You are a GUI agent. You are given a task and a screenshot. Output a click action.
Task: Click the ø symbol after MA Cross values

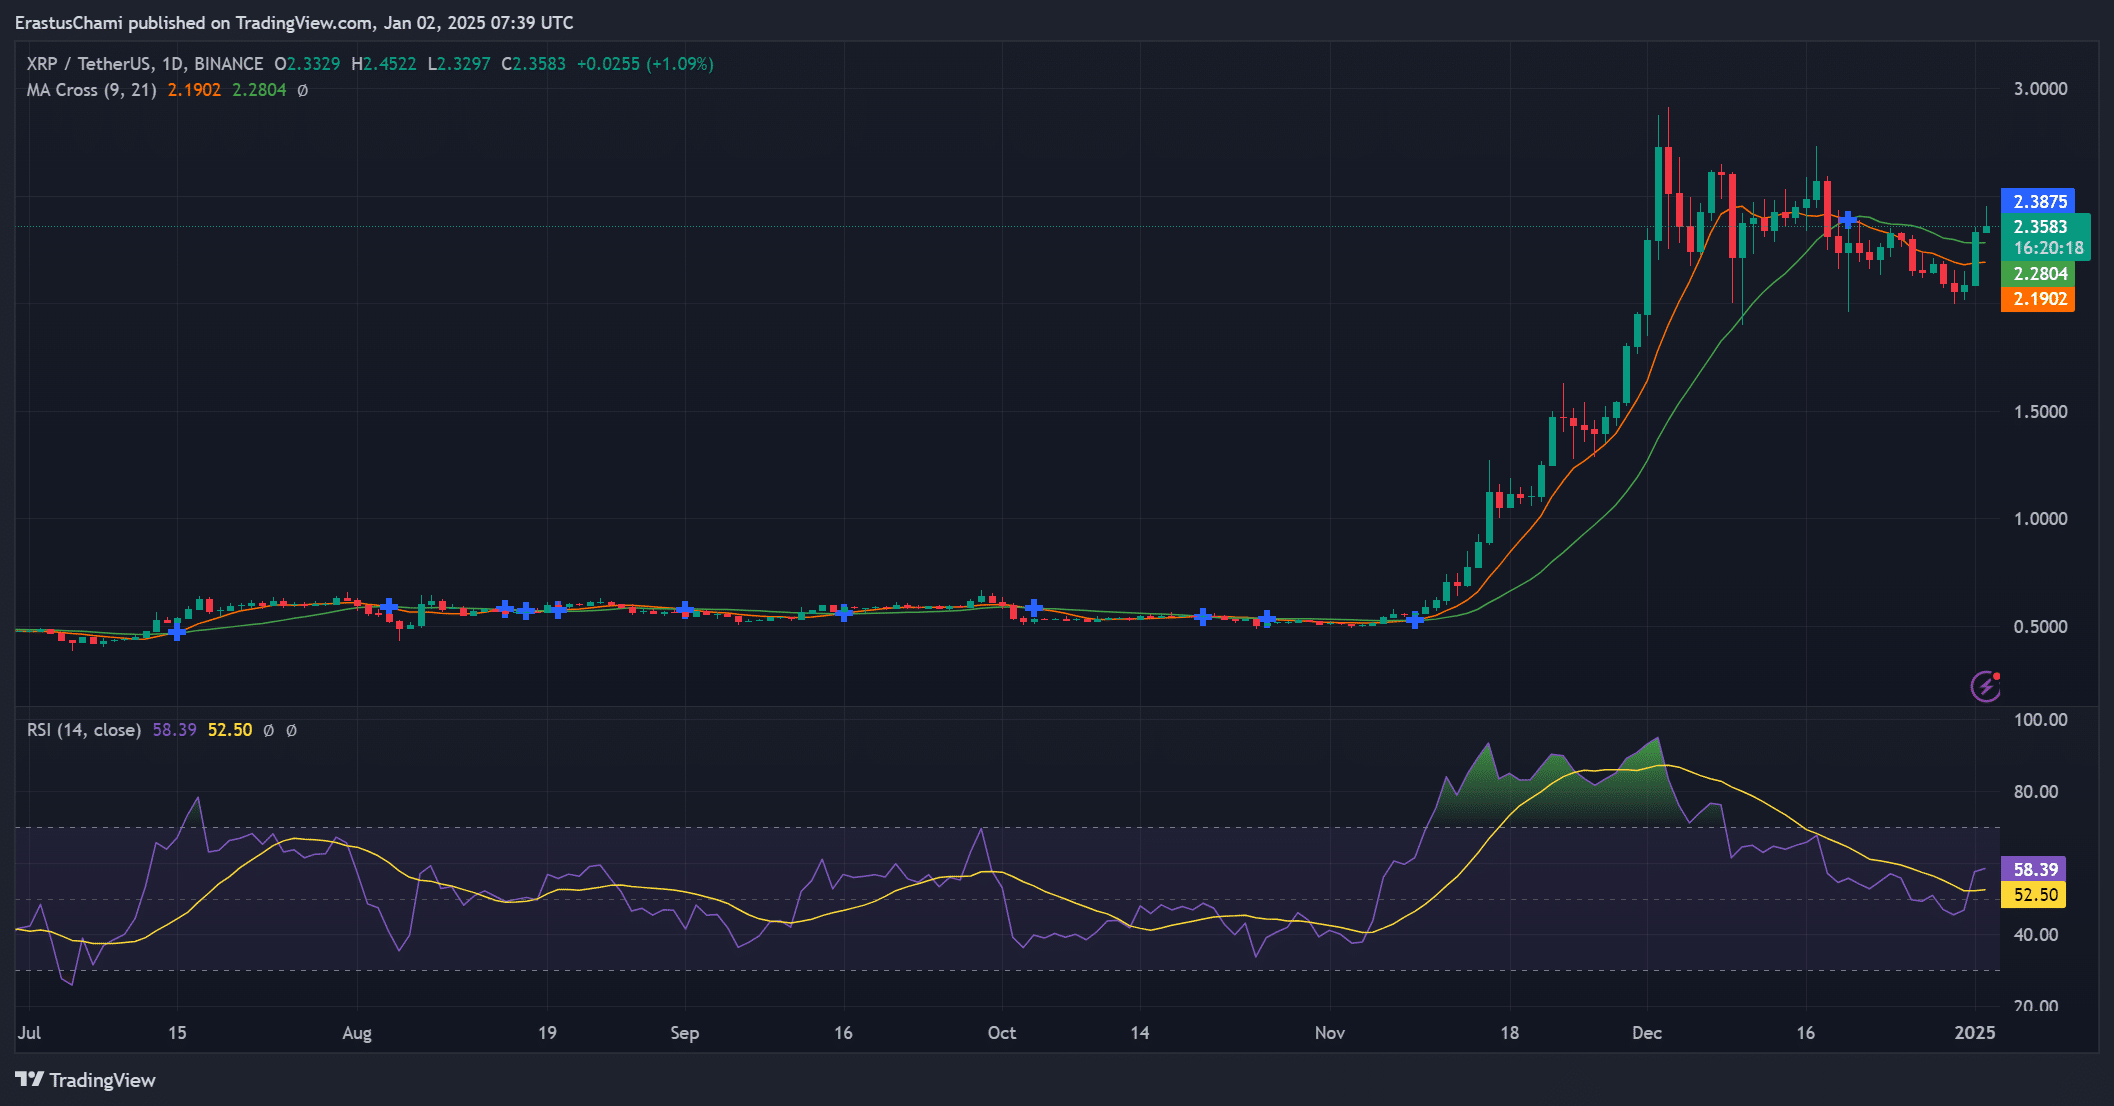tap(303, 90)
